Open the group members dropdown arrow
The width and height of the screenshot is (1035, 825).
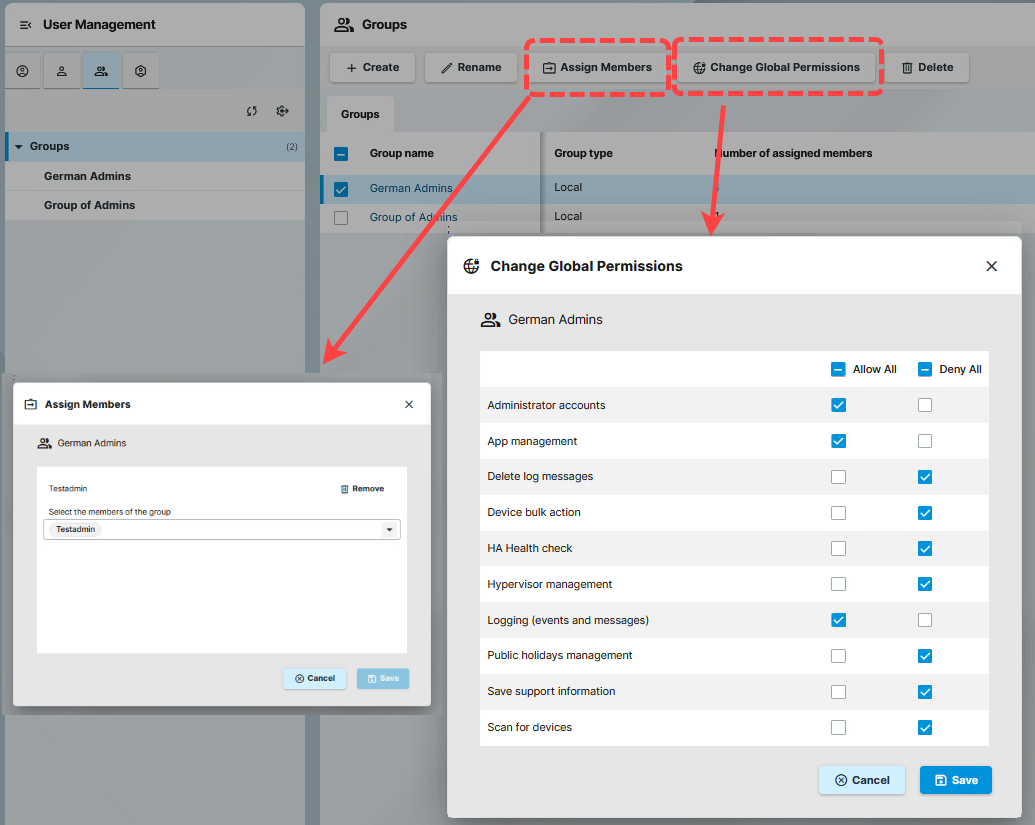389,530
